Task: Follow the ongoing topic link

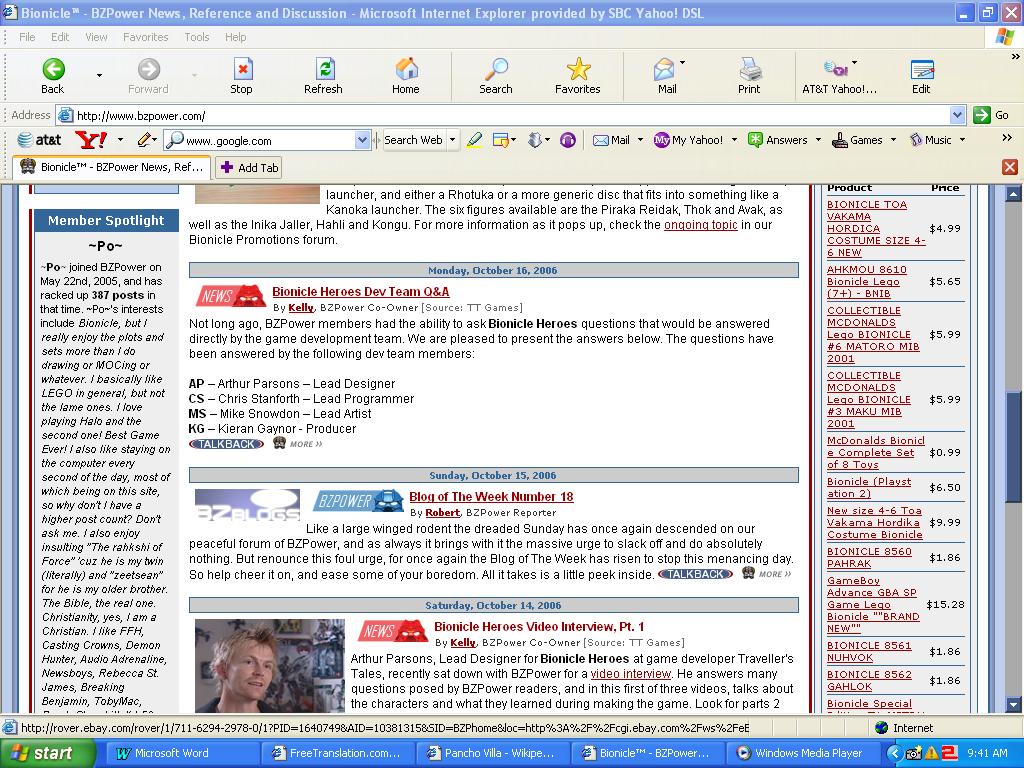Action: click(x=701, y=225)
